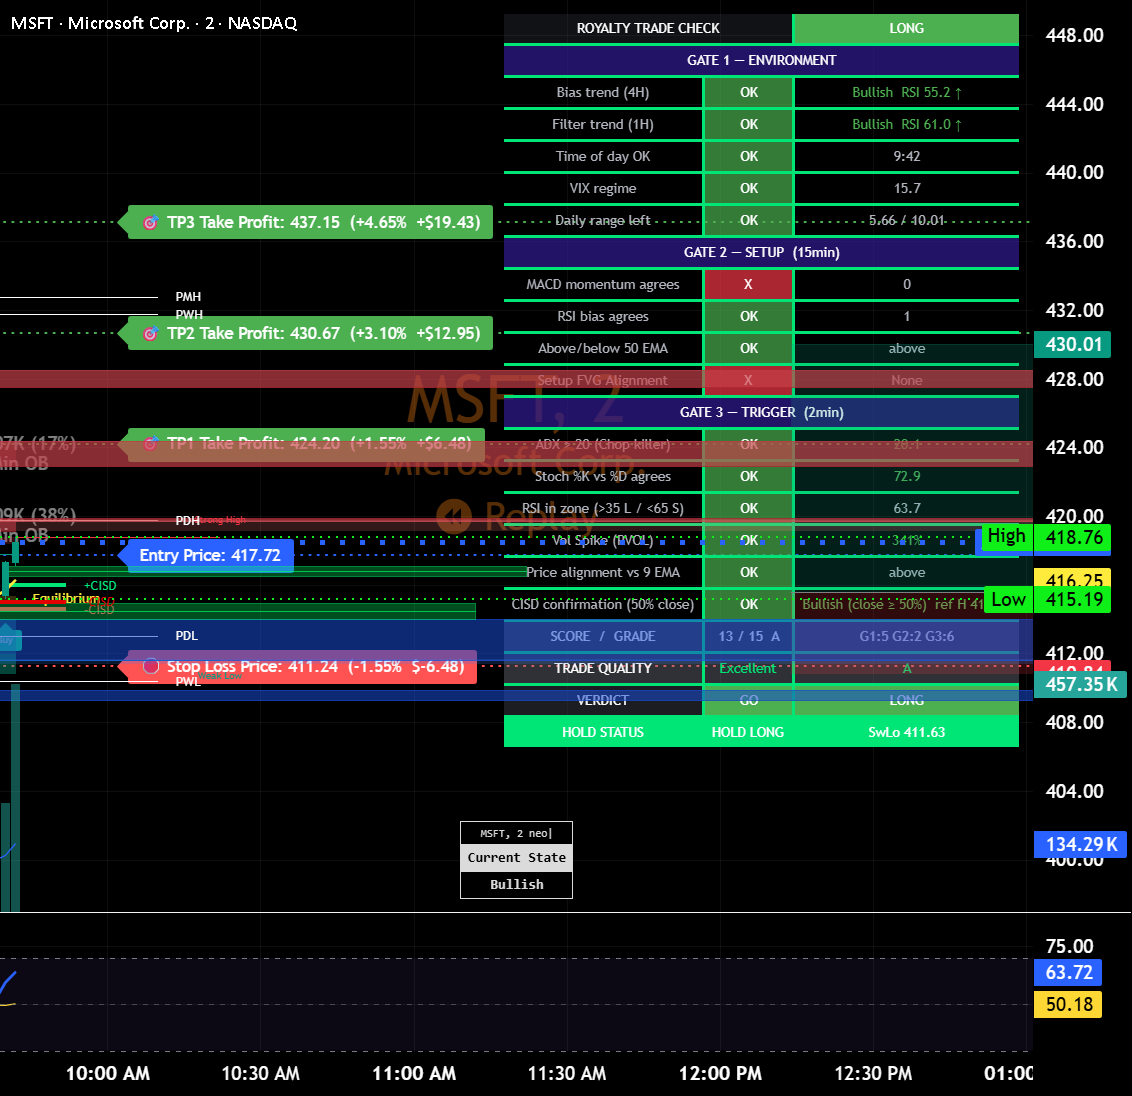Click the Stoch value 72.9

(907, 477)
